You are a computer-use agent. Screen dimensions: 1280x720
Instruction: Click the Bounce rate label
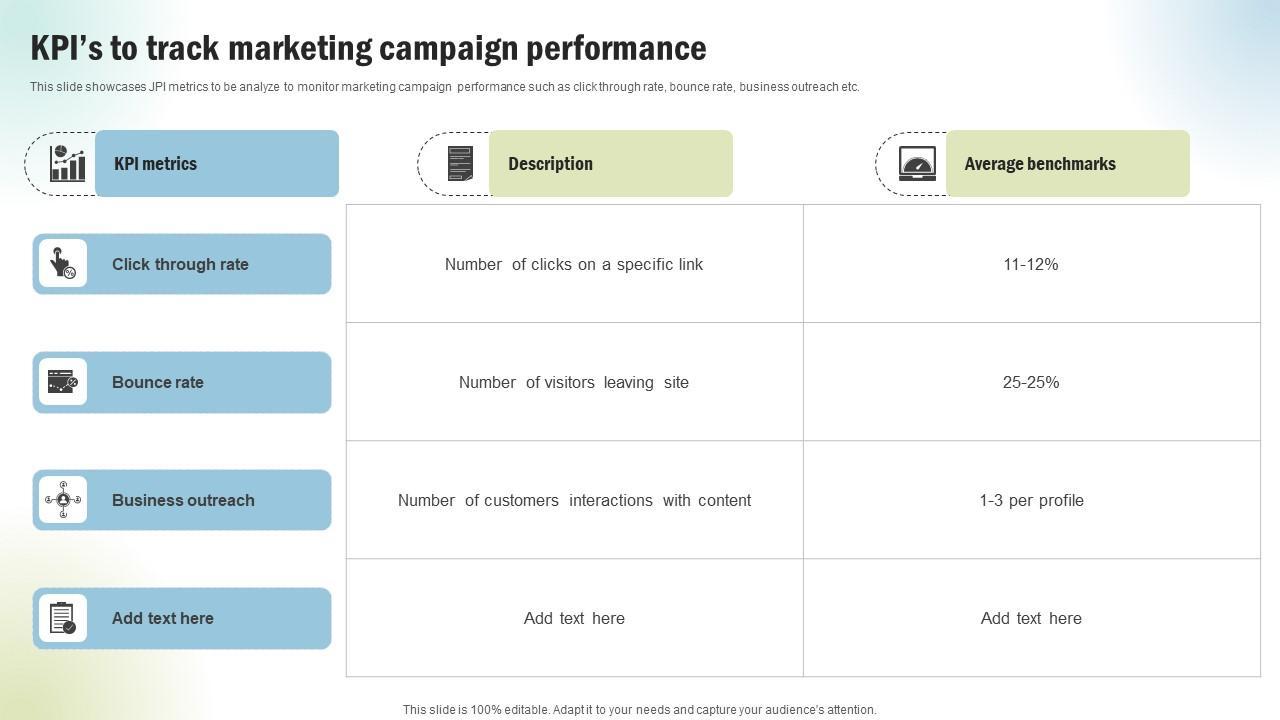click(158, 382)
